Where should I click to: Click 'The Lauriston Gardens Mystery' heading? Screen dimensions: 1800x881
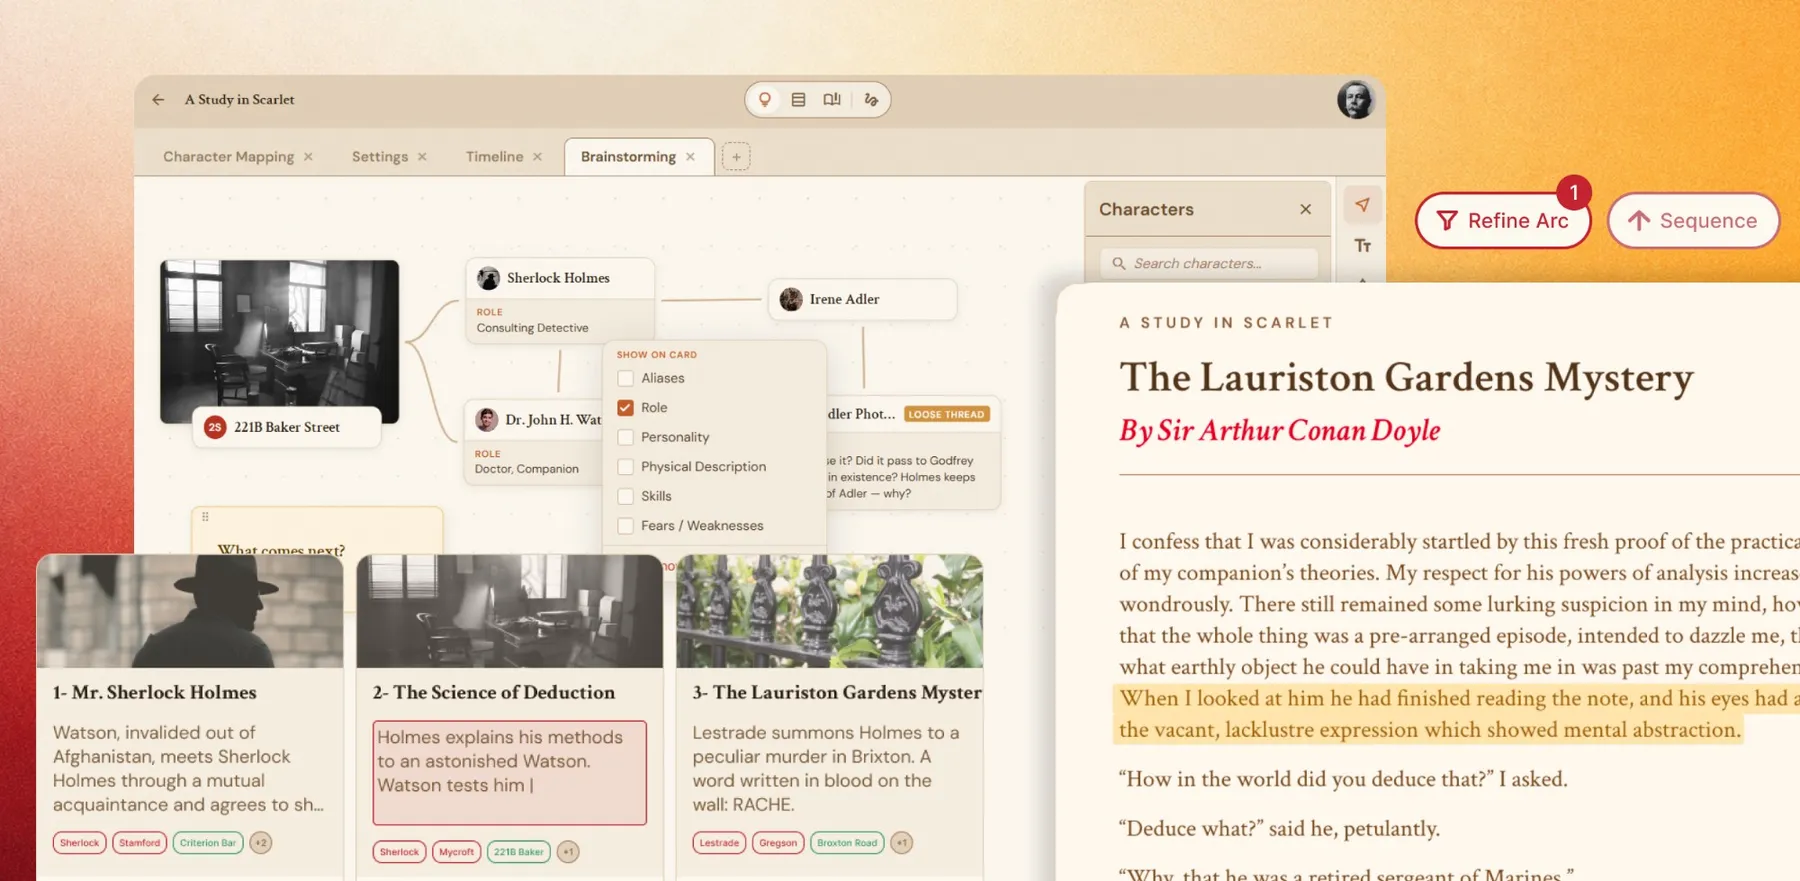[1406, 378]
